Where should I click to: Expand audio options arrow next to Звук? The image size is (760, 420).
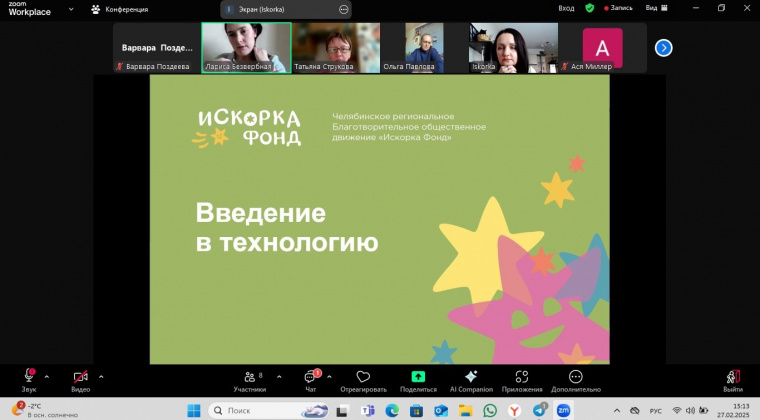coord(47,376)
